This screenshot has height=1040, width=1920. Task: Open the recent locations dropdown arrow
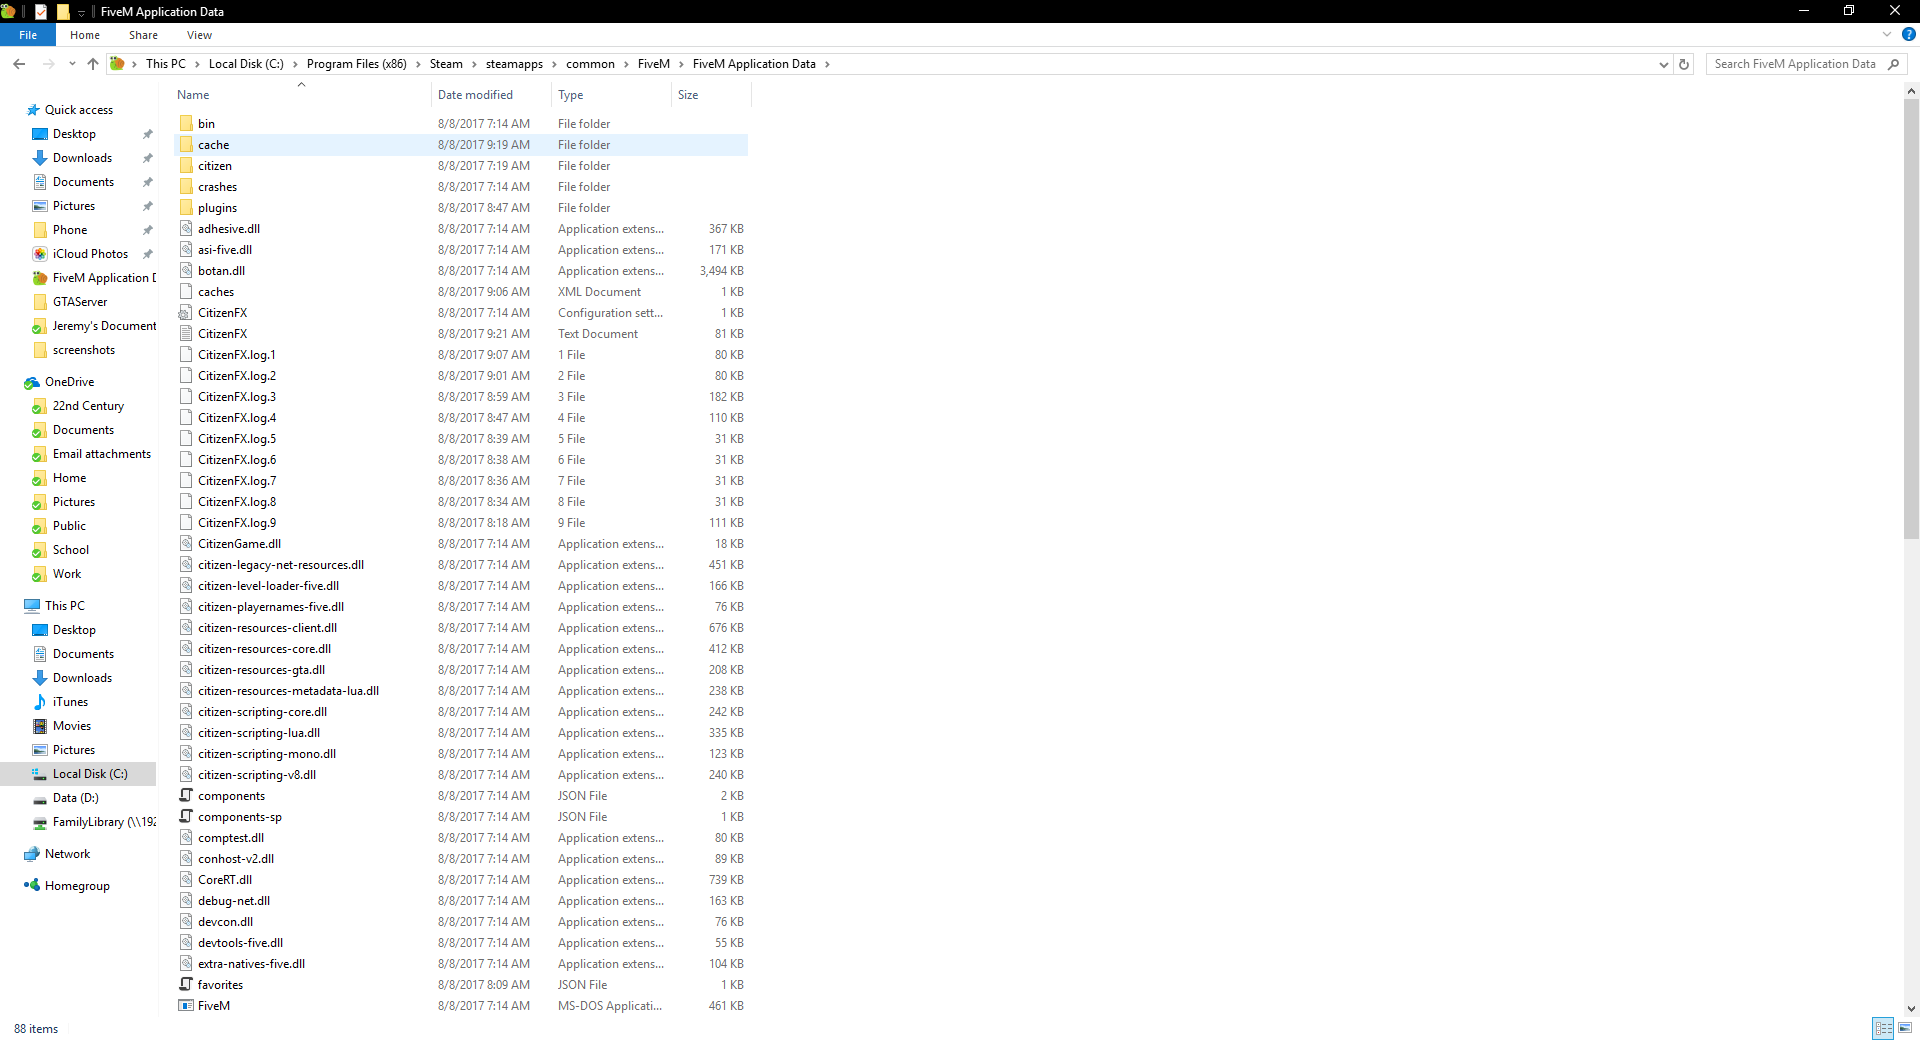[x=72, y=64]
